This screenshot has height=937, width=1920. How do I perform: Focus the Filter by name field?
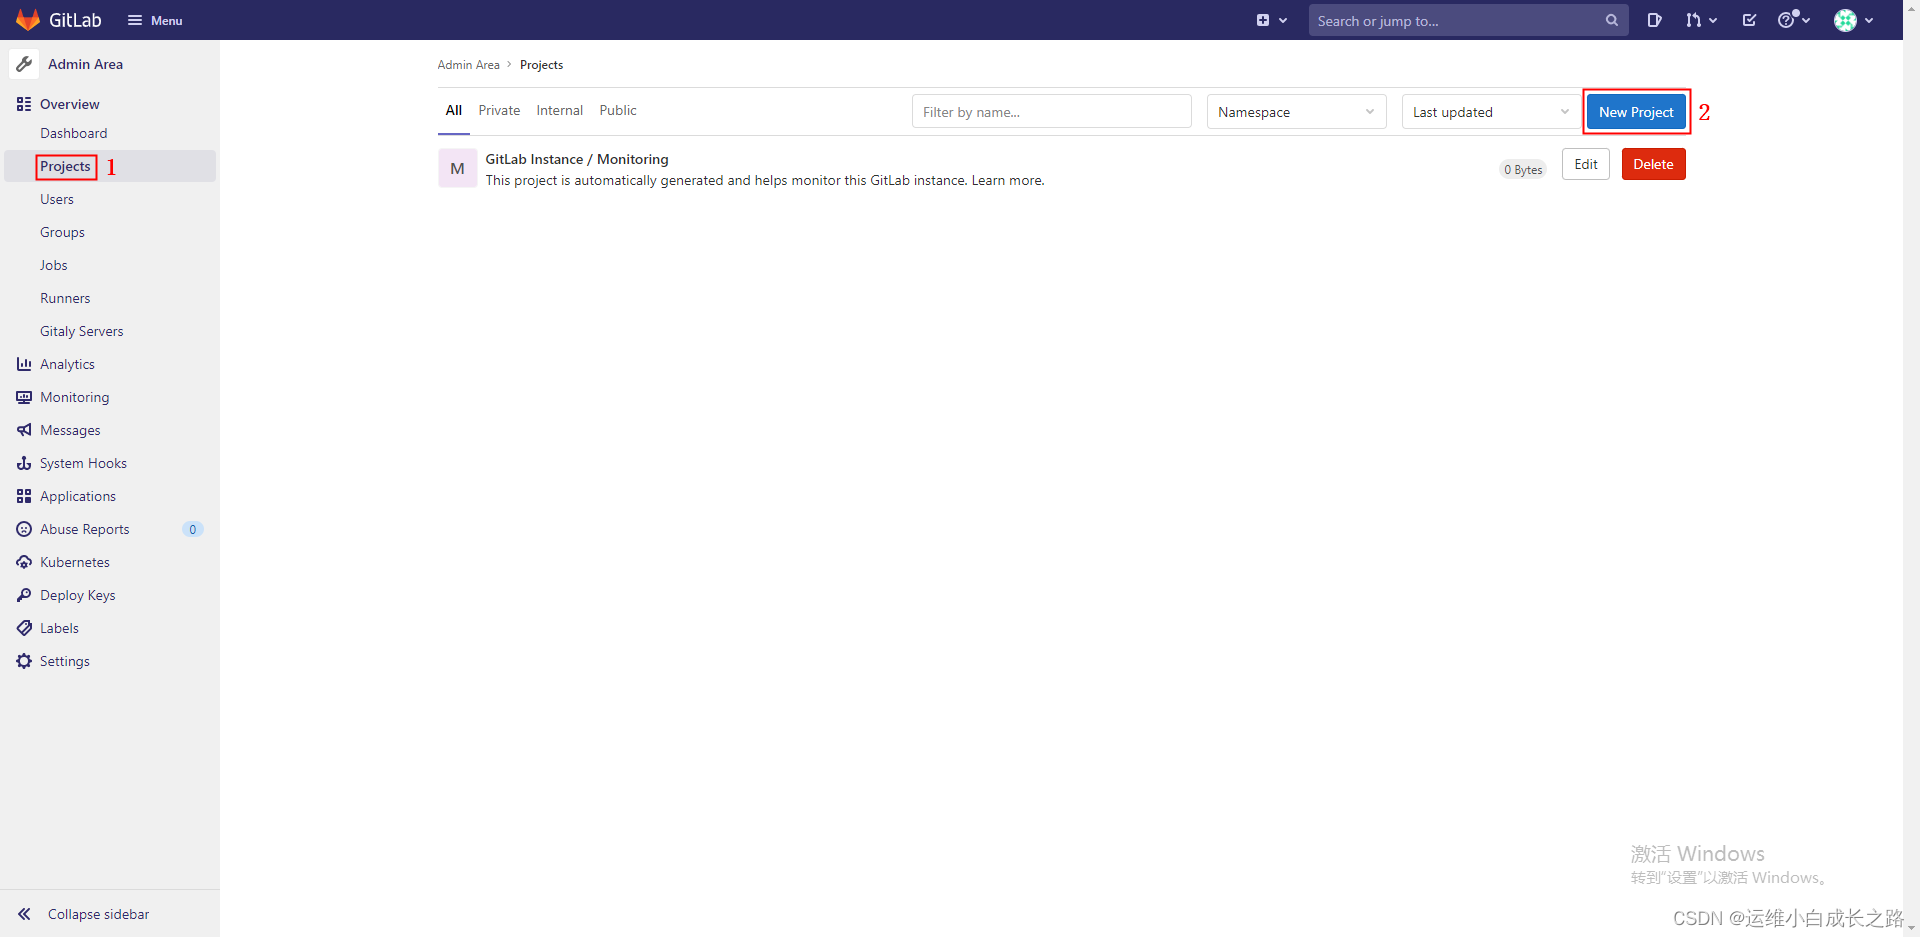1052,112
